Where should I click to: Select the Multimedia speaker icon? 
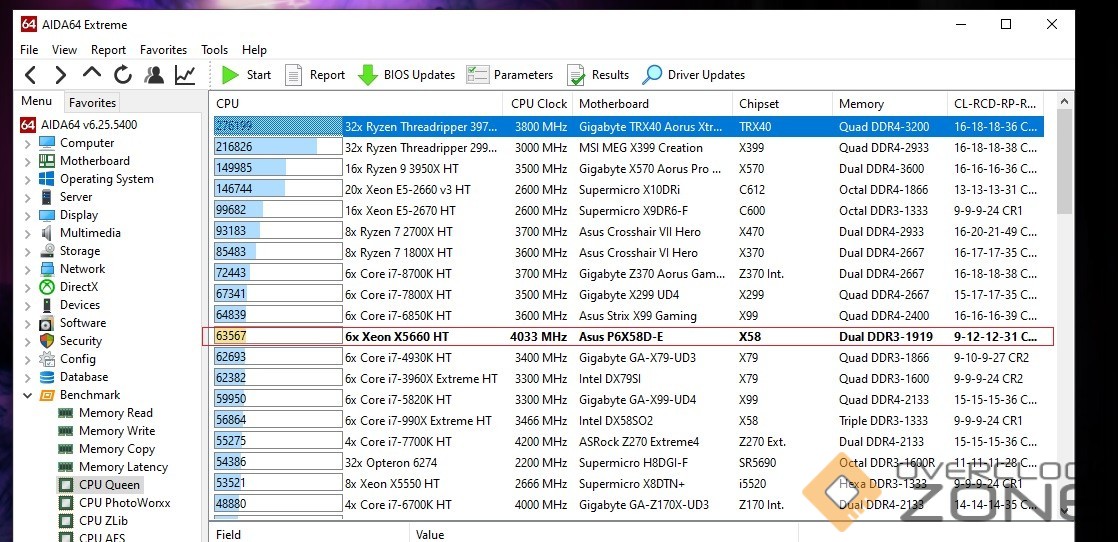point(47,233)
